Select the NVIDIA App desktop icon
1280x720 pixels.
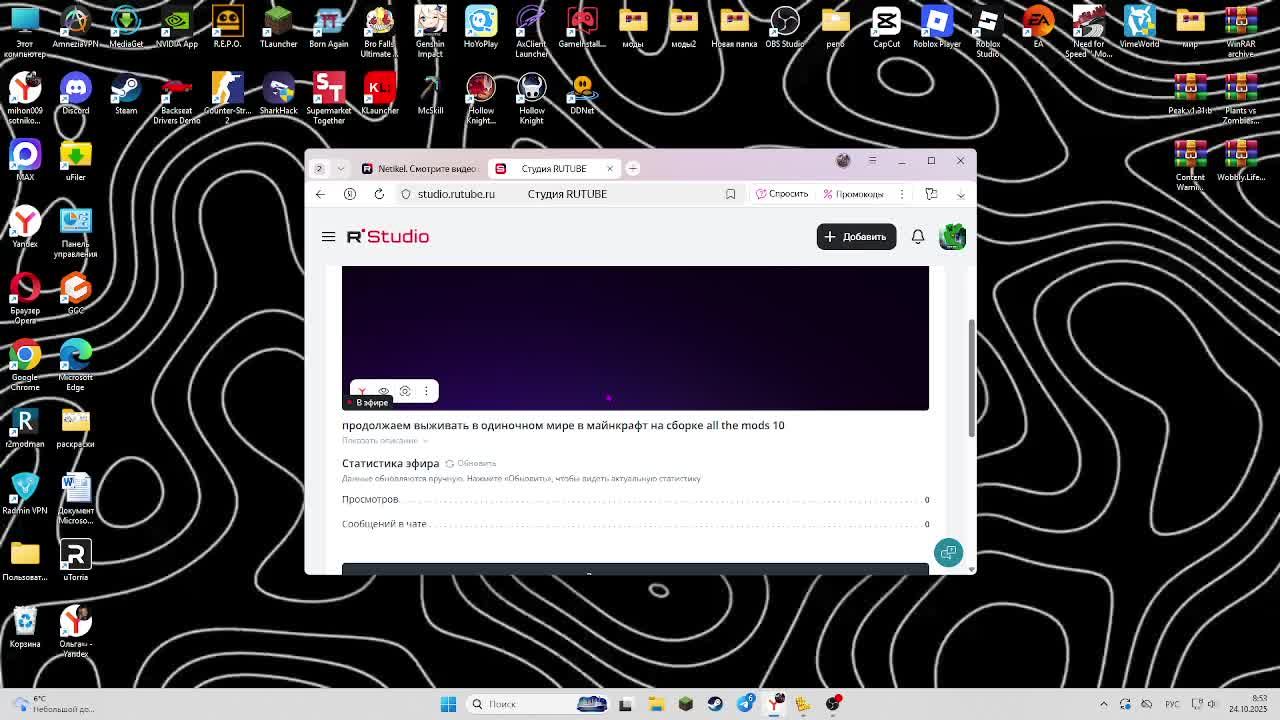pos(176,28)
